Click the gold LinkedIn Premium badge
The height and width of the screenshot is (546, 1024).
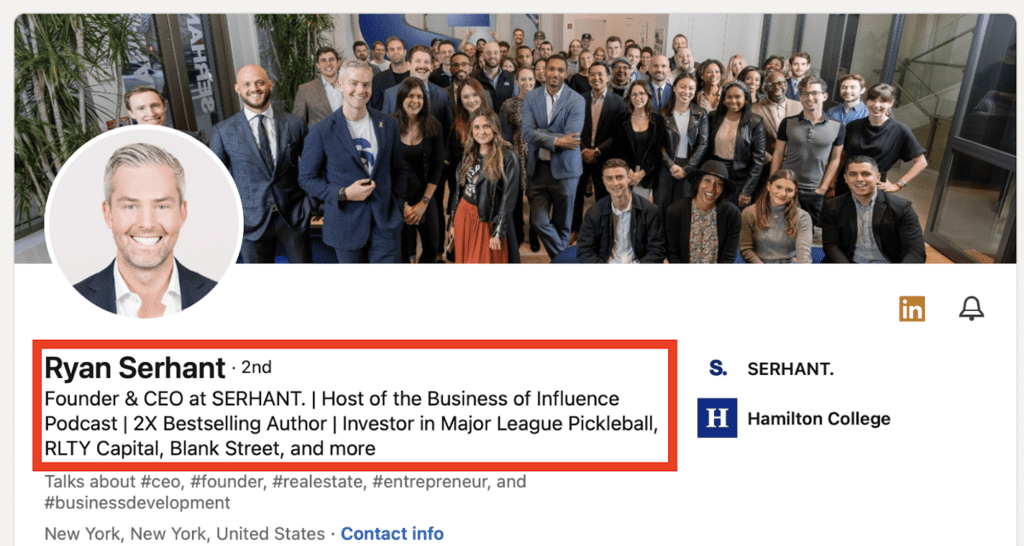coord(911,310)
